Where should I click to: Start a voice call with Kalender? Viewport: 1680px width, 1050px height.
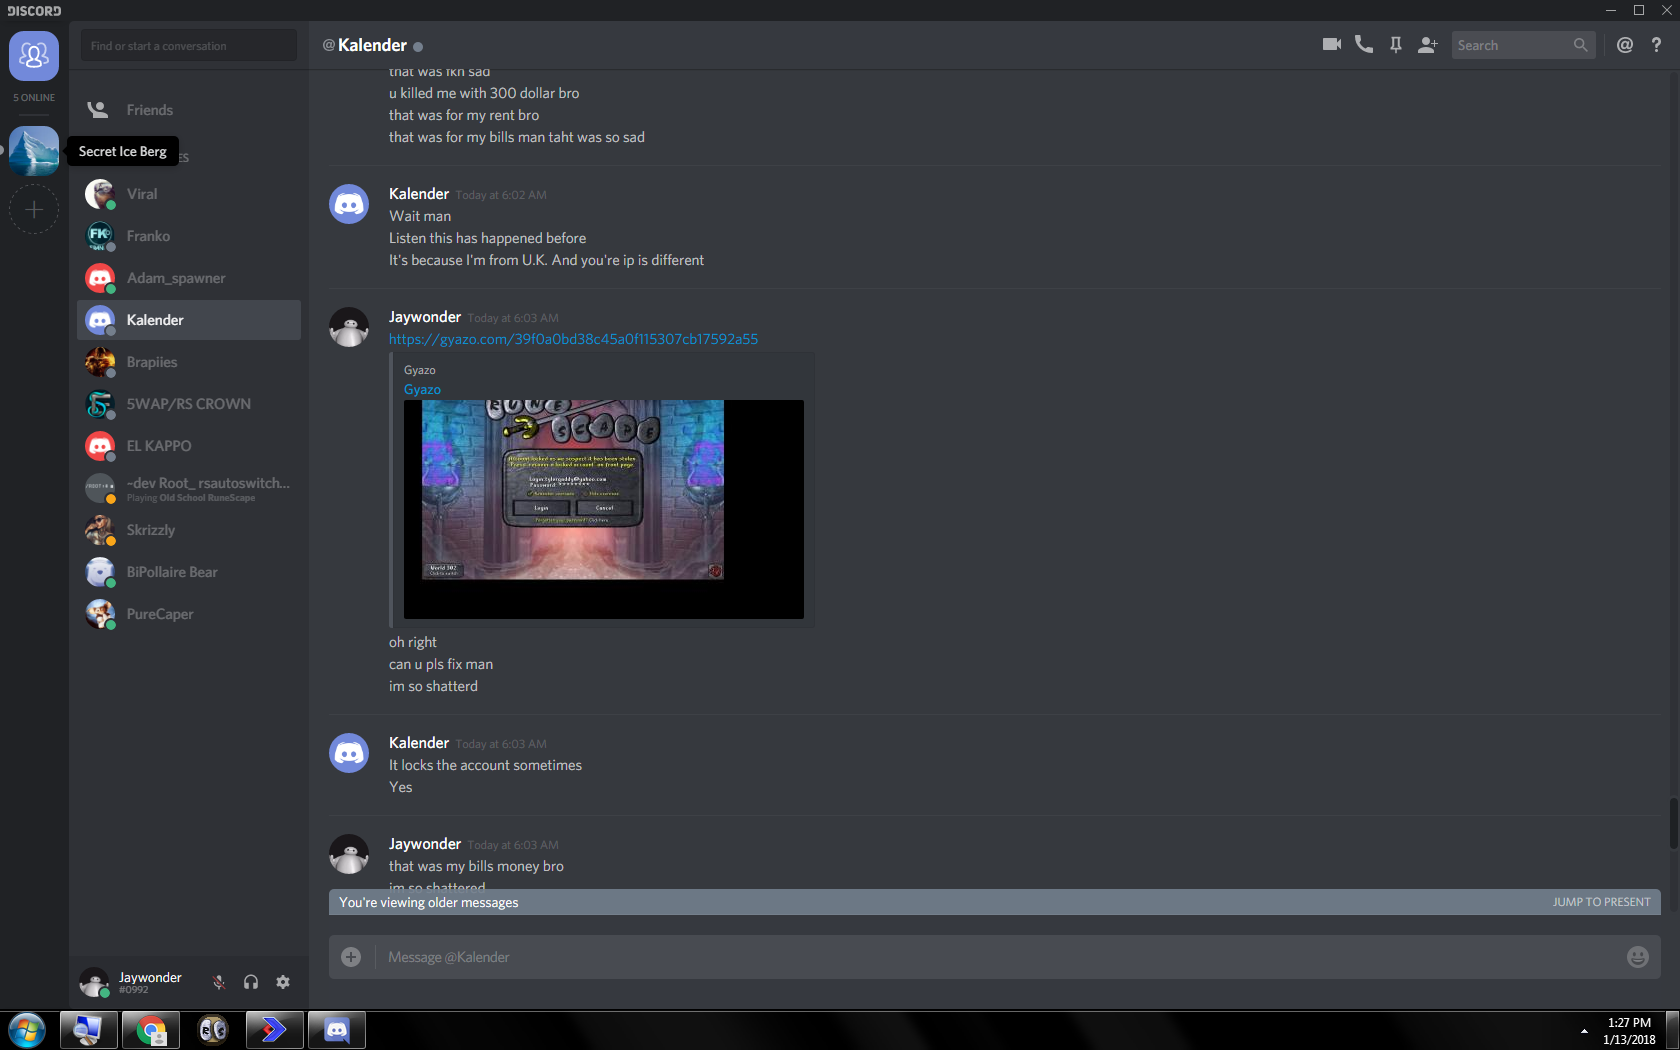click(1363, 45)
